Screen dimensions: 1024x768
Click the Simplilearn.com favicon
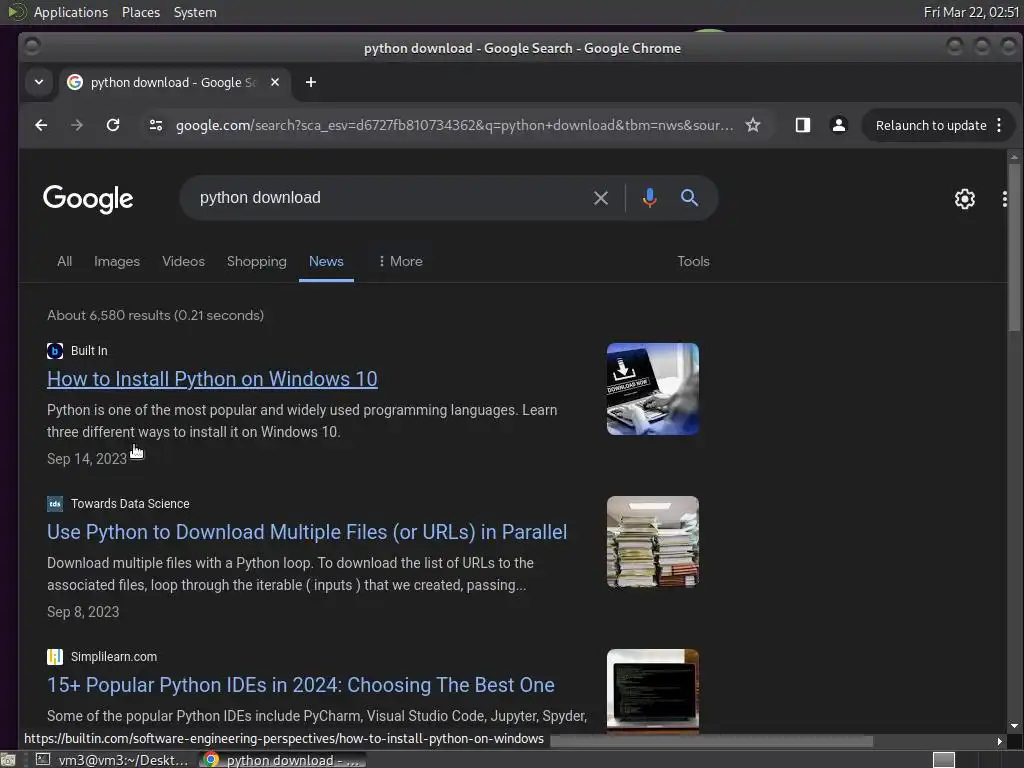pyautogui.click(x=55, y=656)
